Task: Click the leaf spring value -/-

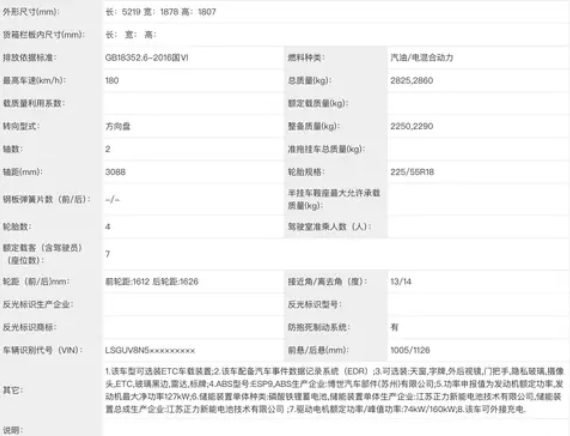Action: click(x=112, y=200)
